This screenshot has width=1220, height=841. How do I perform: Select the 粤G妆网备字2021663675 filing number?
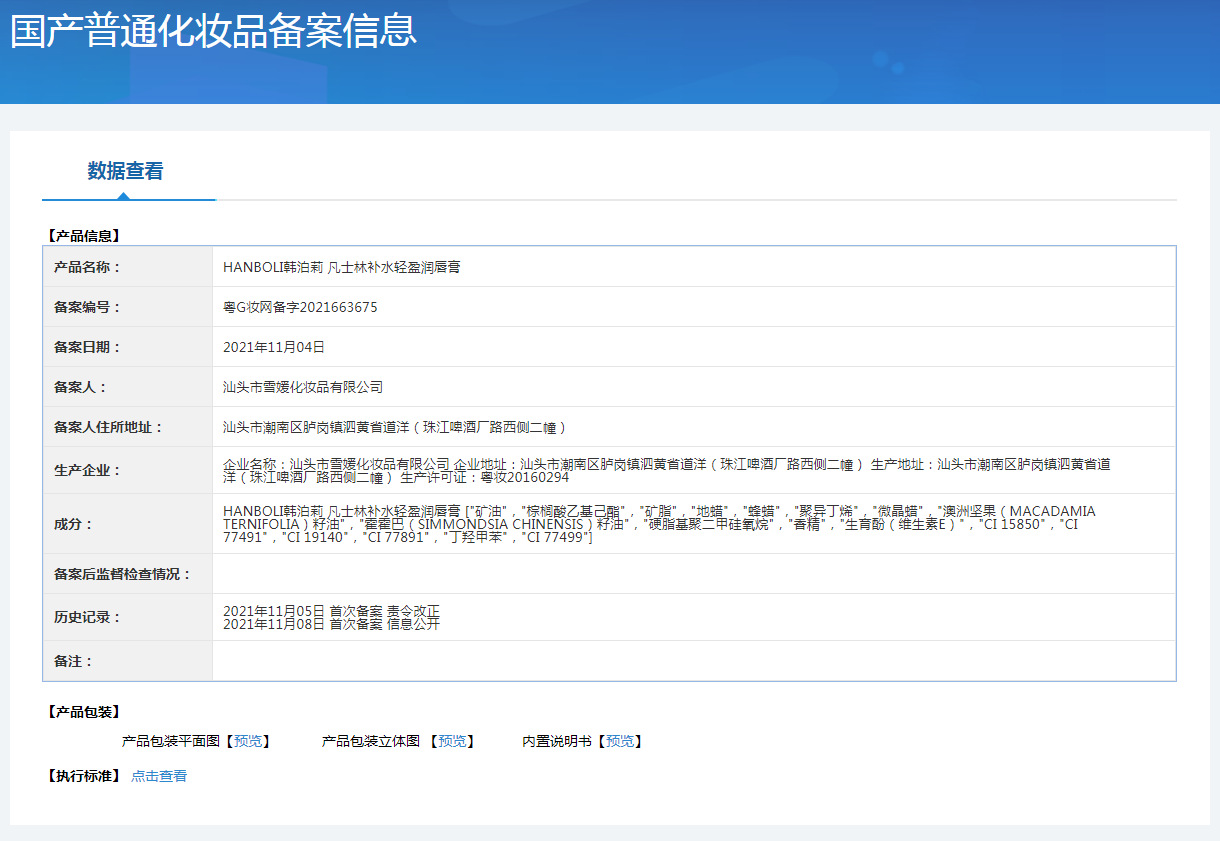(300, 307)
